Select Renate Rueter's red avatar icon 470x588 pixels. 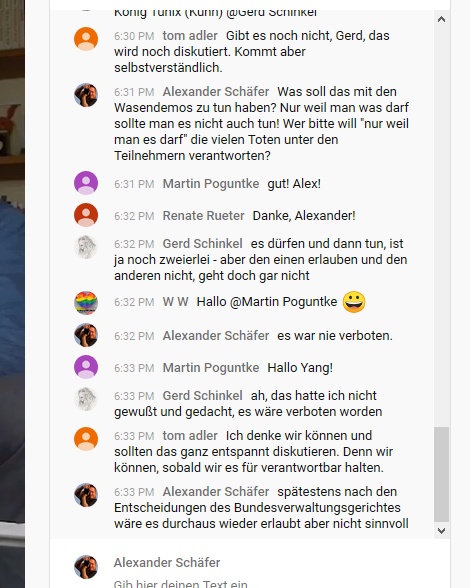[x=86, y=215]
